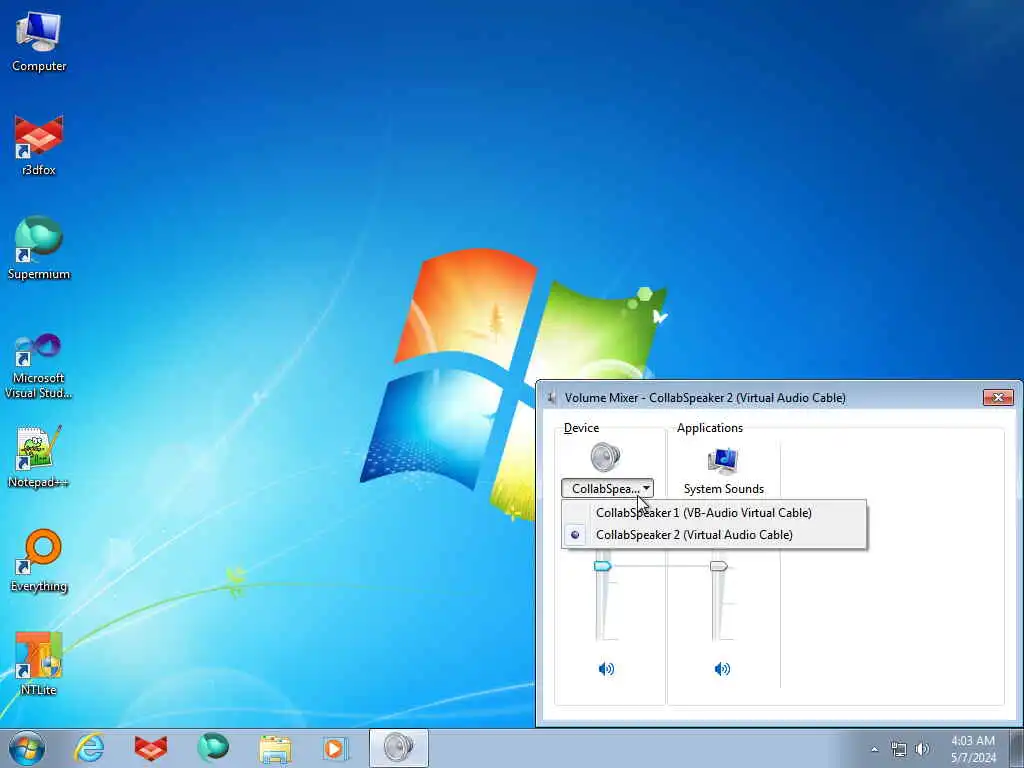Click the System Sounds application icon
This screenshot has width=1024, height=768.
point(723,460)
